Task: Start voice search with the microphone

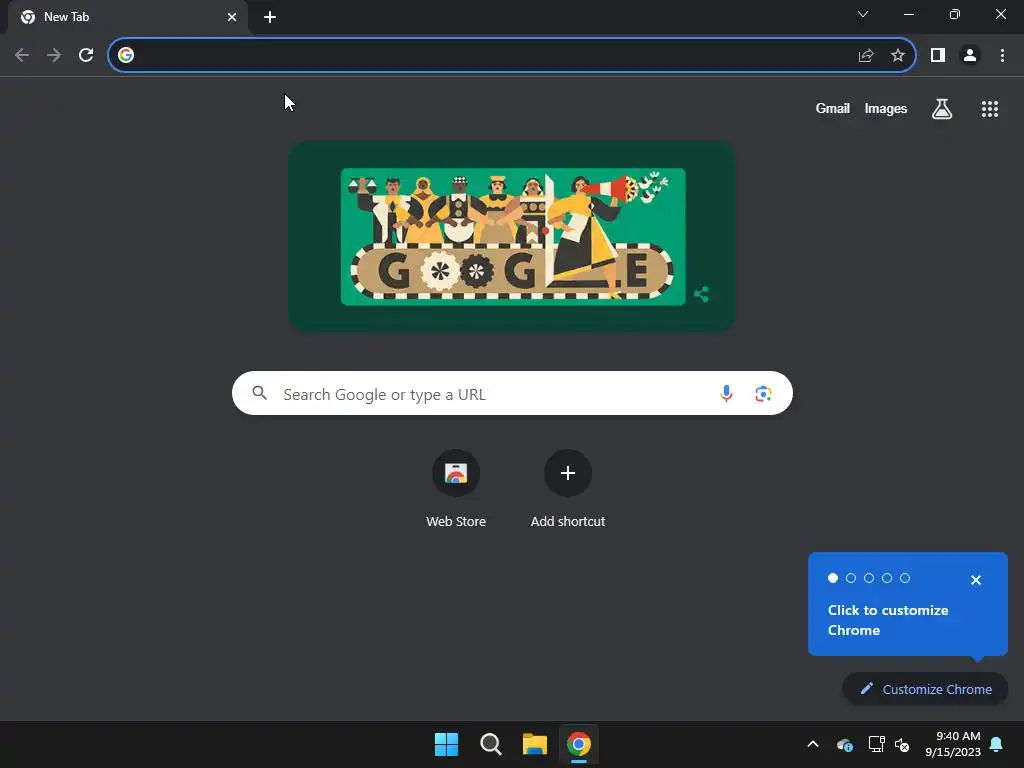Action: (726, 393)
